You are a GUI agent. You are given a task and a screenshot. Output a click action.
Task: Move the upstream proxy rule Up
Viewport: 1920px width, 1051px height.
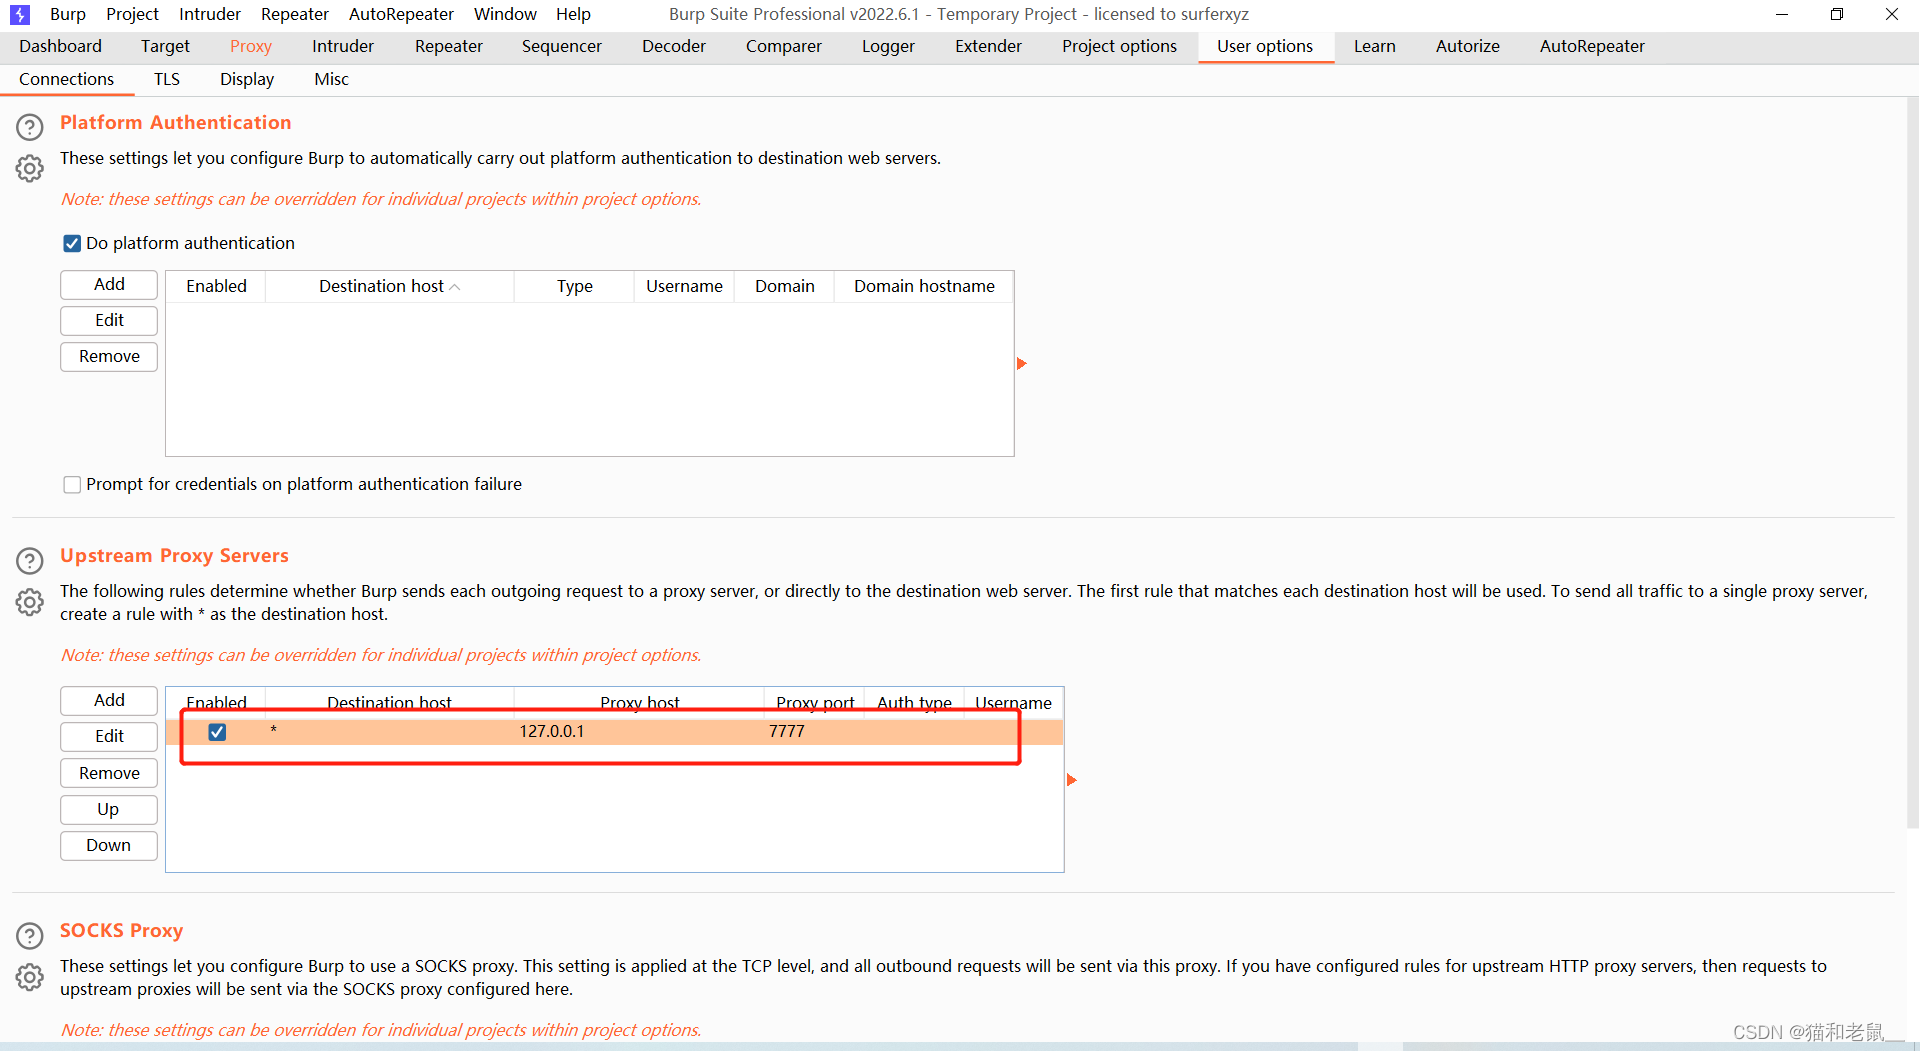click(x=109, y=809)
